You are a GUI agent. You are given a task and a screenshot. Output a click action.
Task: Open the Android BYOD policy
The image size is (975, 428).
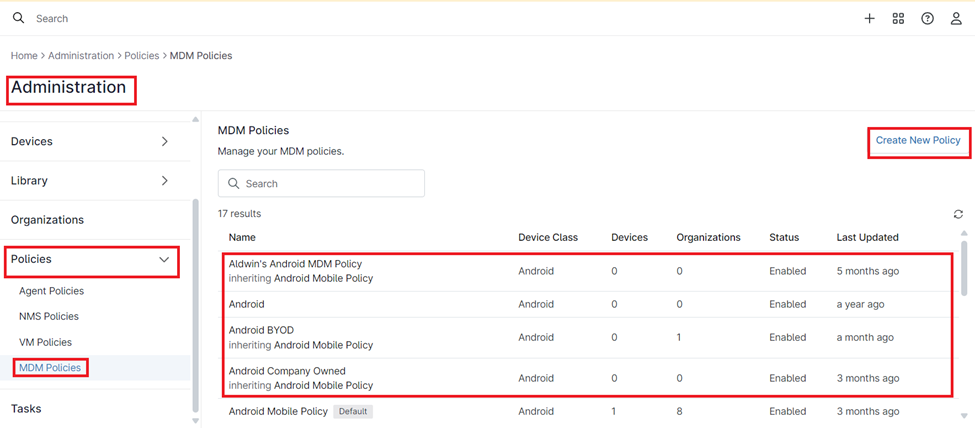261,330
